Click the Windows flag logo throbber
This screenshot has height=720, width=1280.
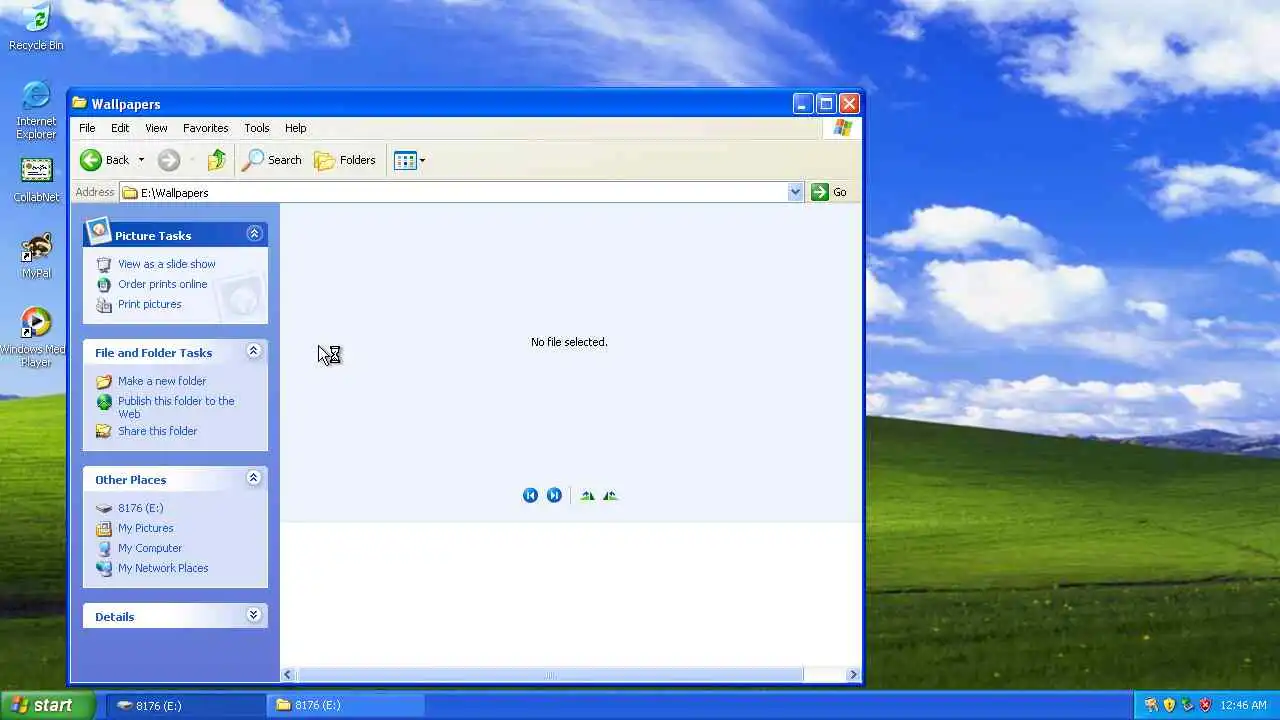(x=843, y=128)
